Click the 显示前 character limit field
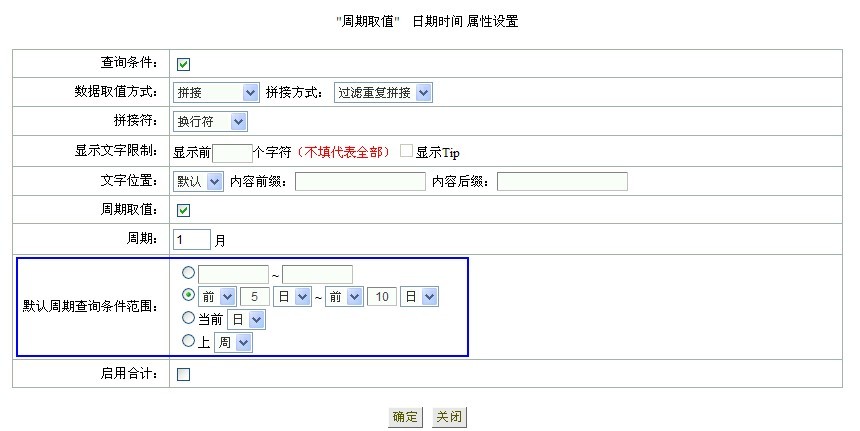Image resolution: width=860 pixels, height=431 pixels. pos(232,153)
